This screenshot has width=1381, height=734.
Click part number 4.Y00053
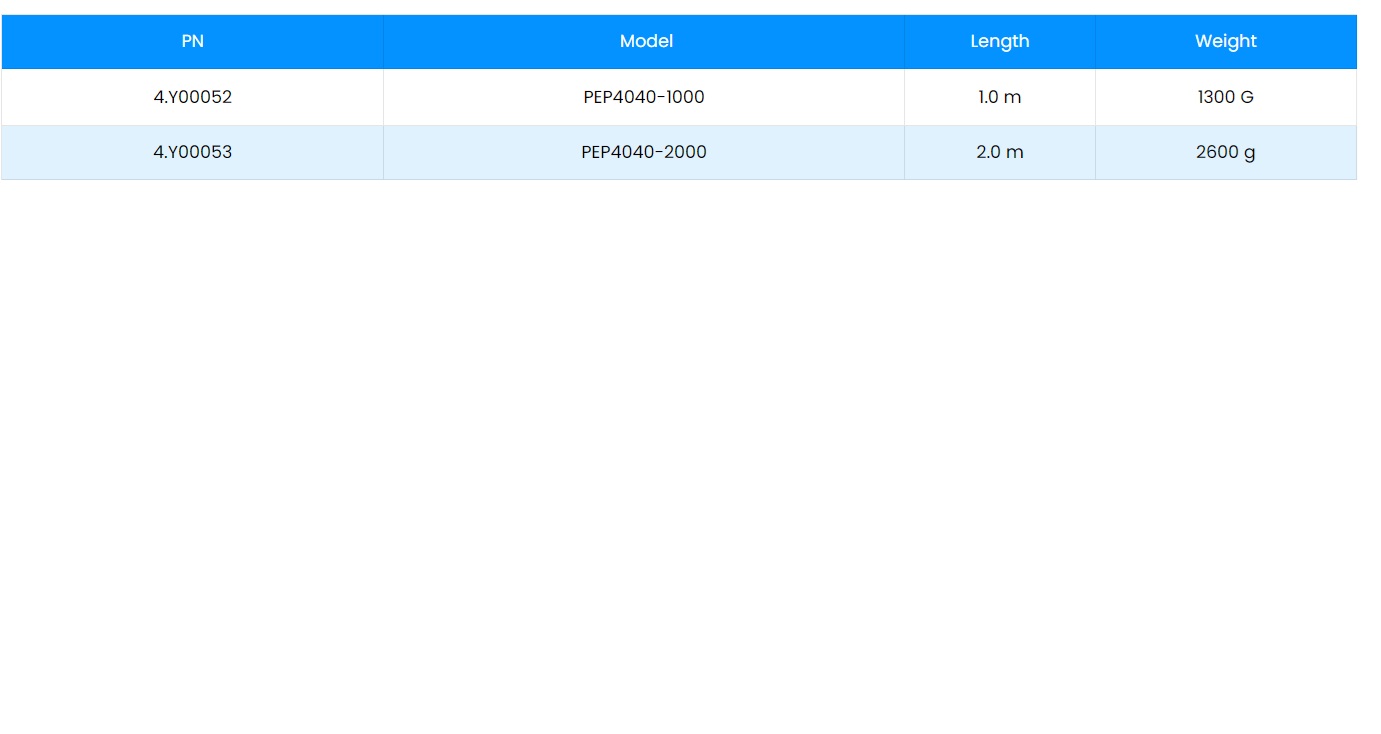point(192,152)
